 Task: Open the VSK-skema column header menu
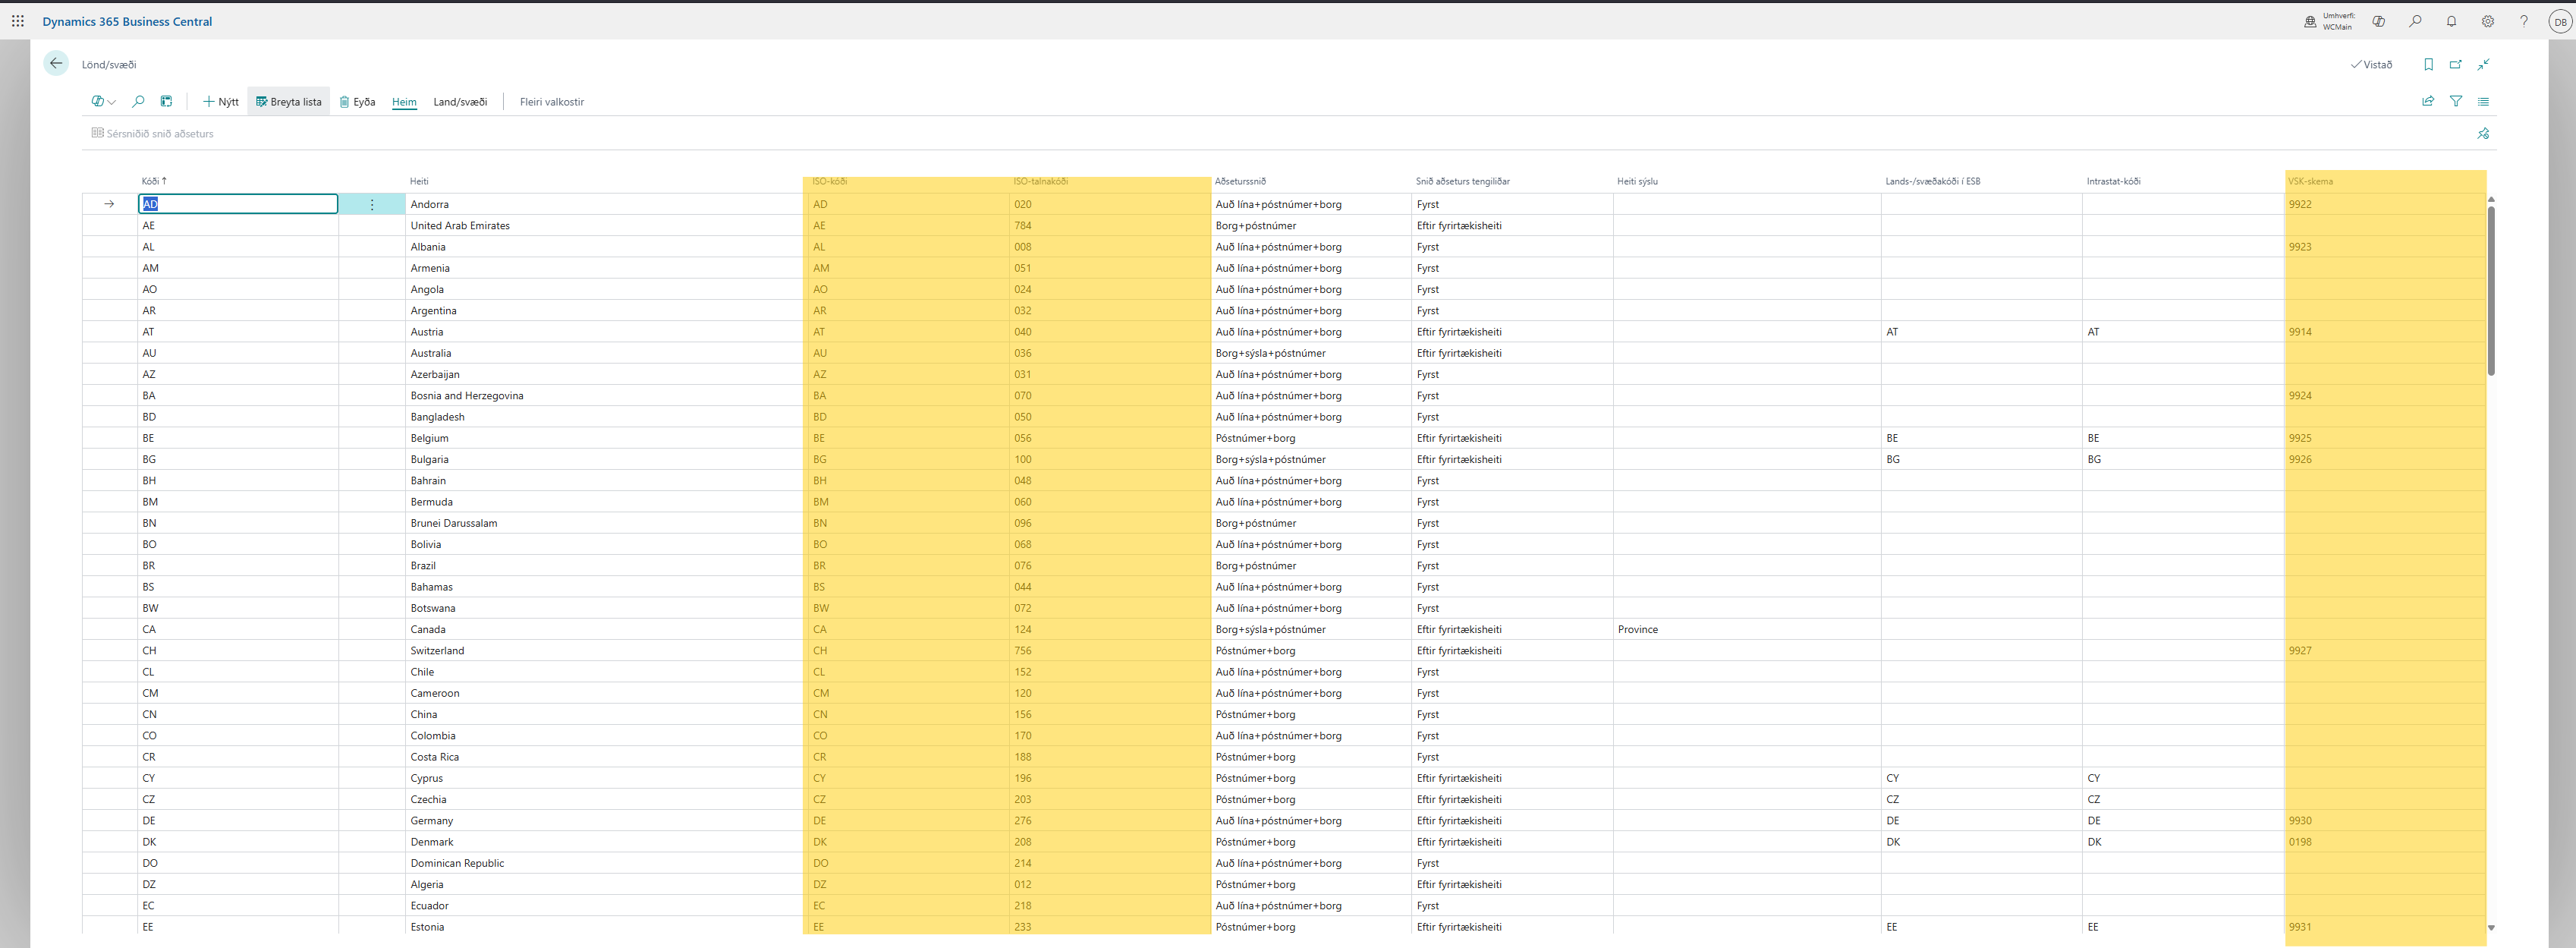pyautogui.click(x=2310, y=181)
